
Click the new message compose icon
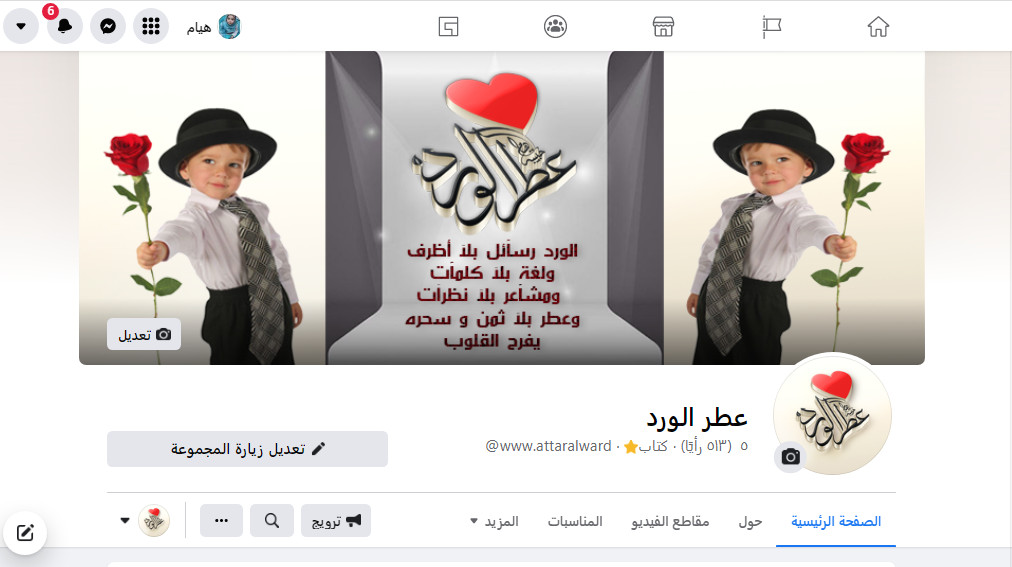(x=25, y=533)
